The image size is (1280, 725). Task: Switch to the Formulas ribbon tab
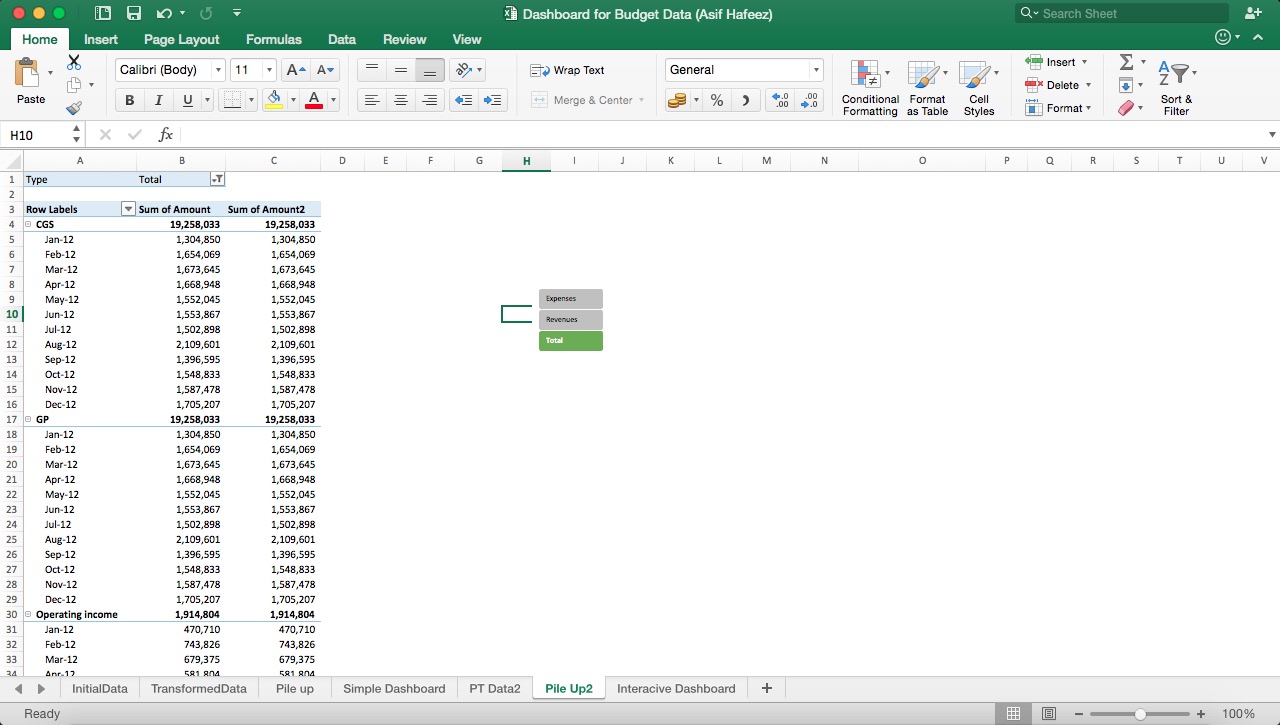tap(273, 39)
